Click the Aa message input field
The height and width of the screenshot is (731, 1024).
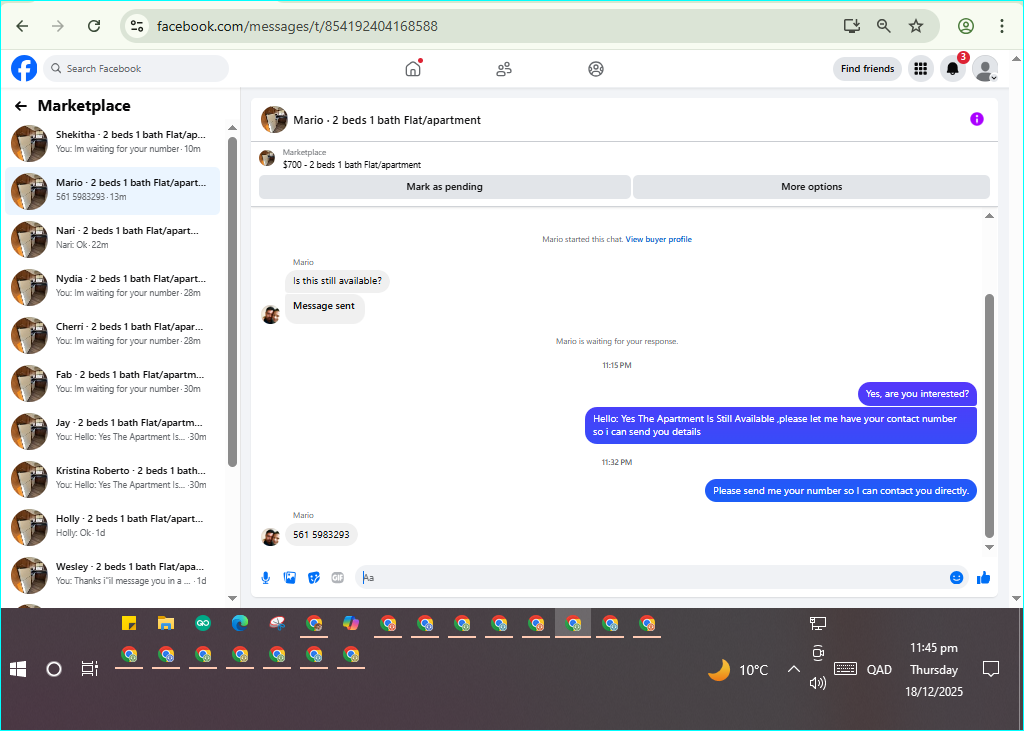coord(653,577)
